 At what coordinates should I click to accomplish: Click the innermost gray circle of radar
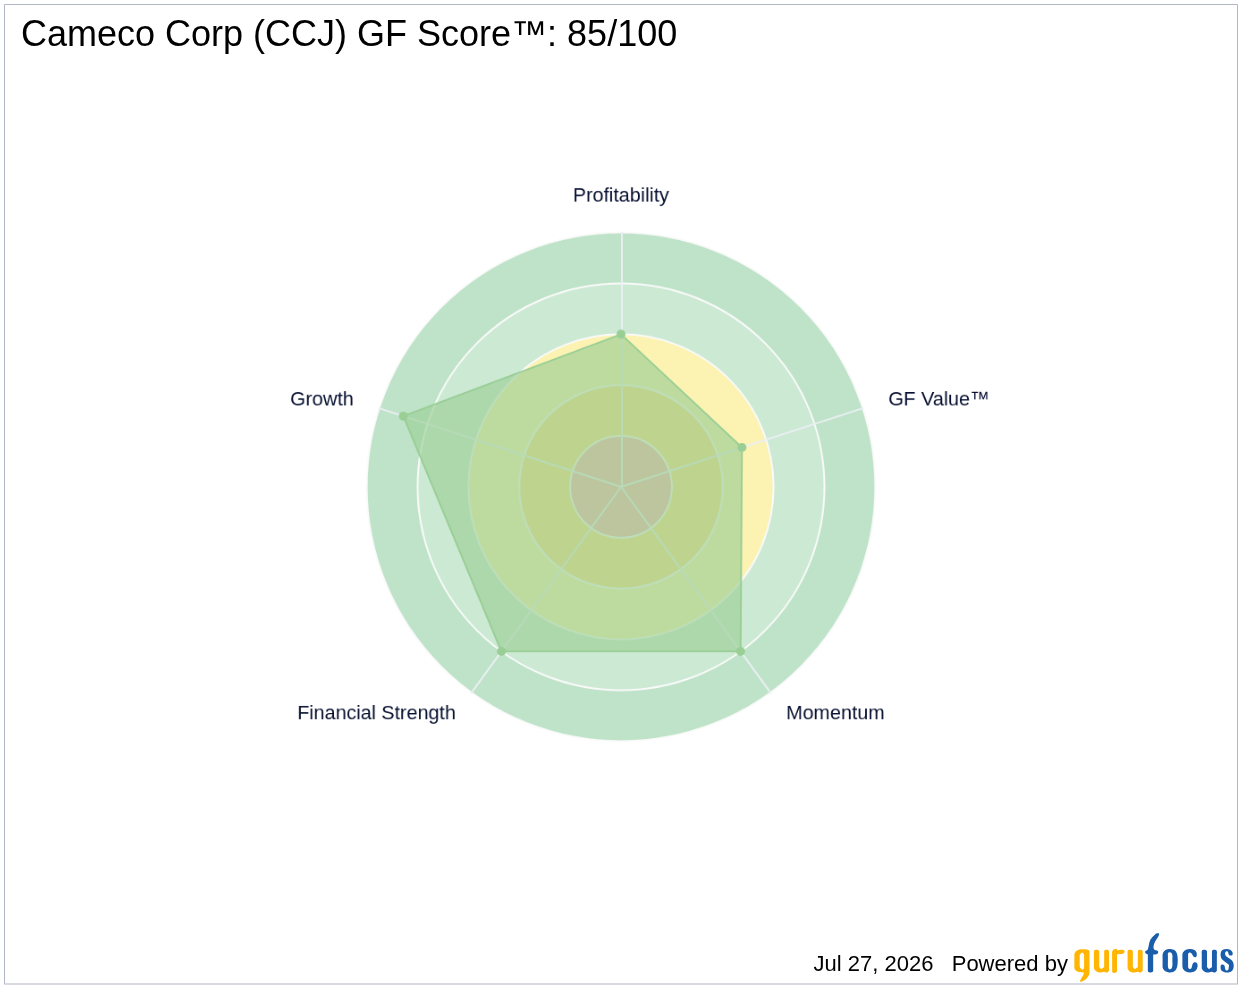[x=621, y=487]
